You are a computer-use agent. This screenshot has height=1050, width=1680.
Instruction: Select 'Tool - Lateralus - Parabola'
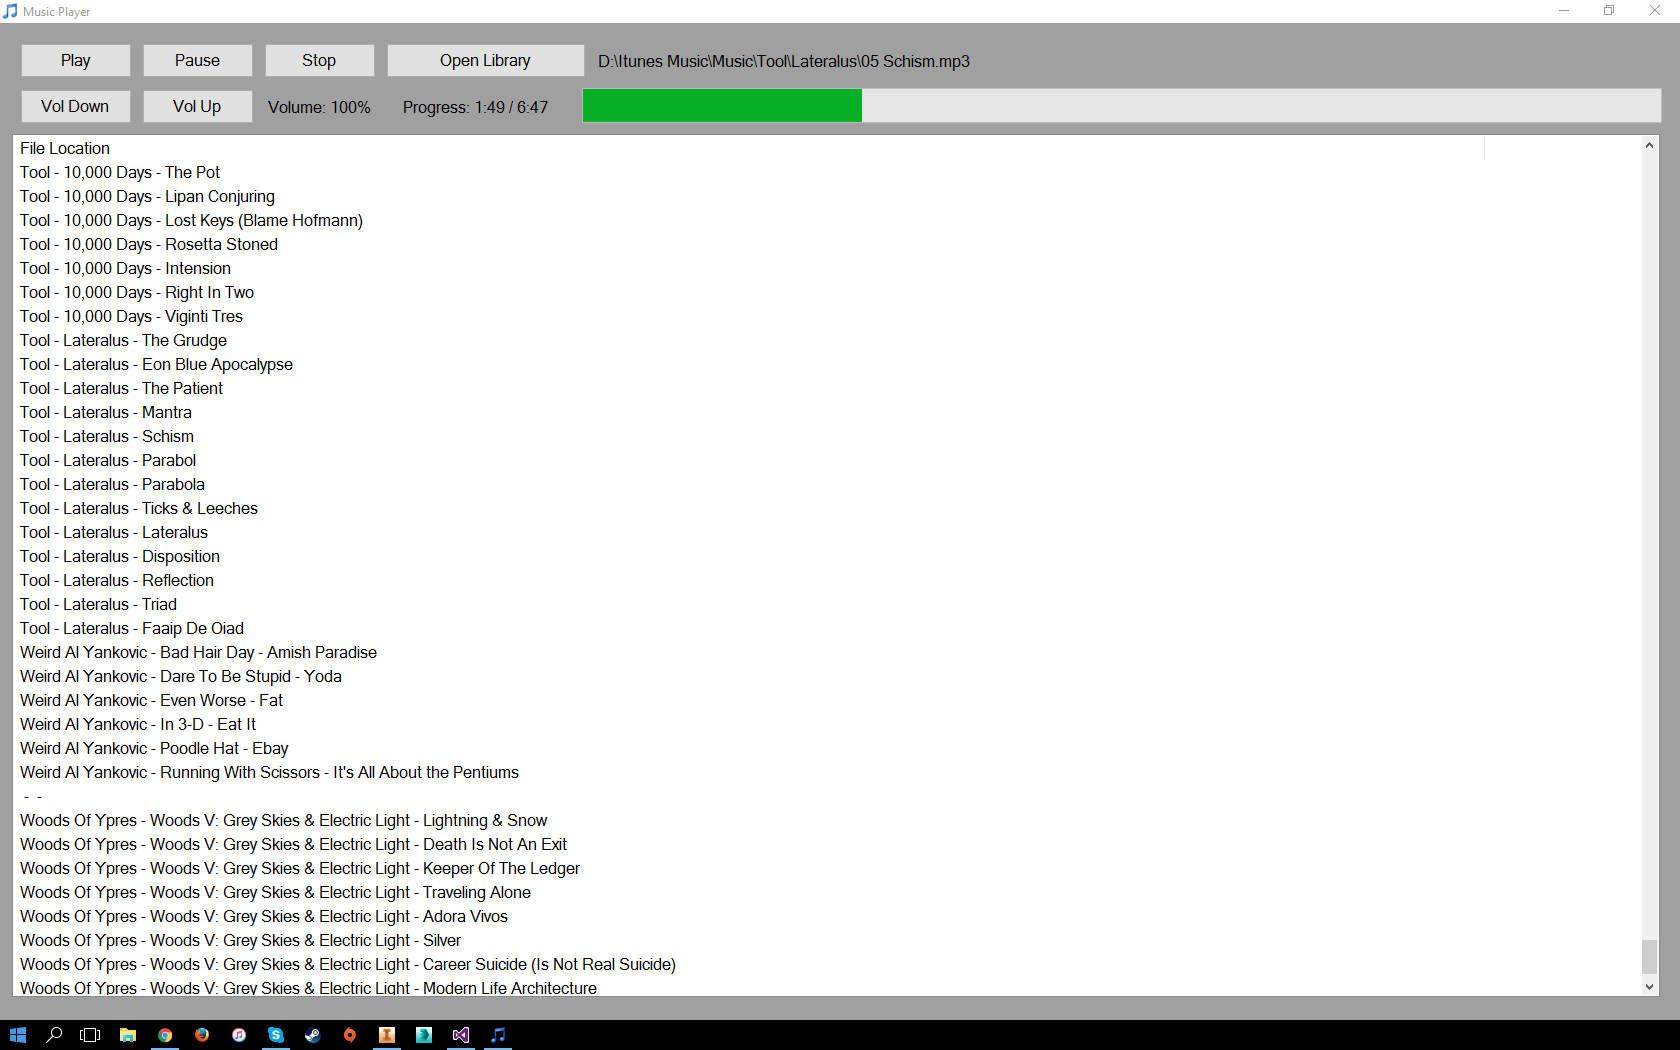pyautogui.click(x=112, y=484)
